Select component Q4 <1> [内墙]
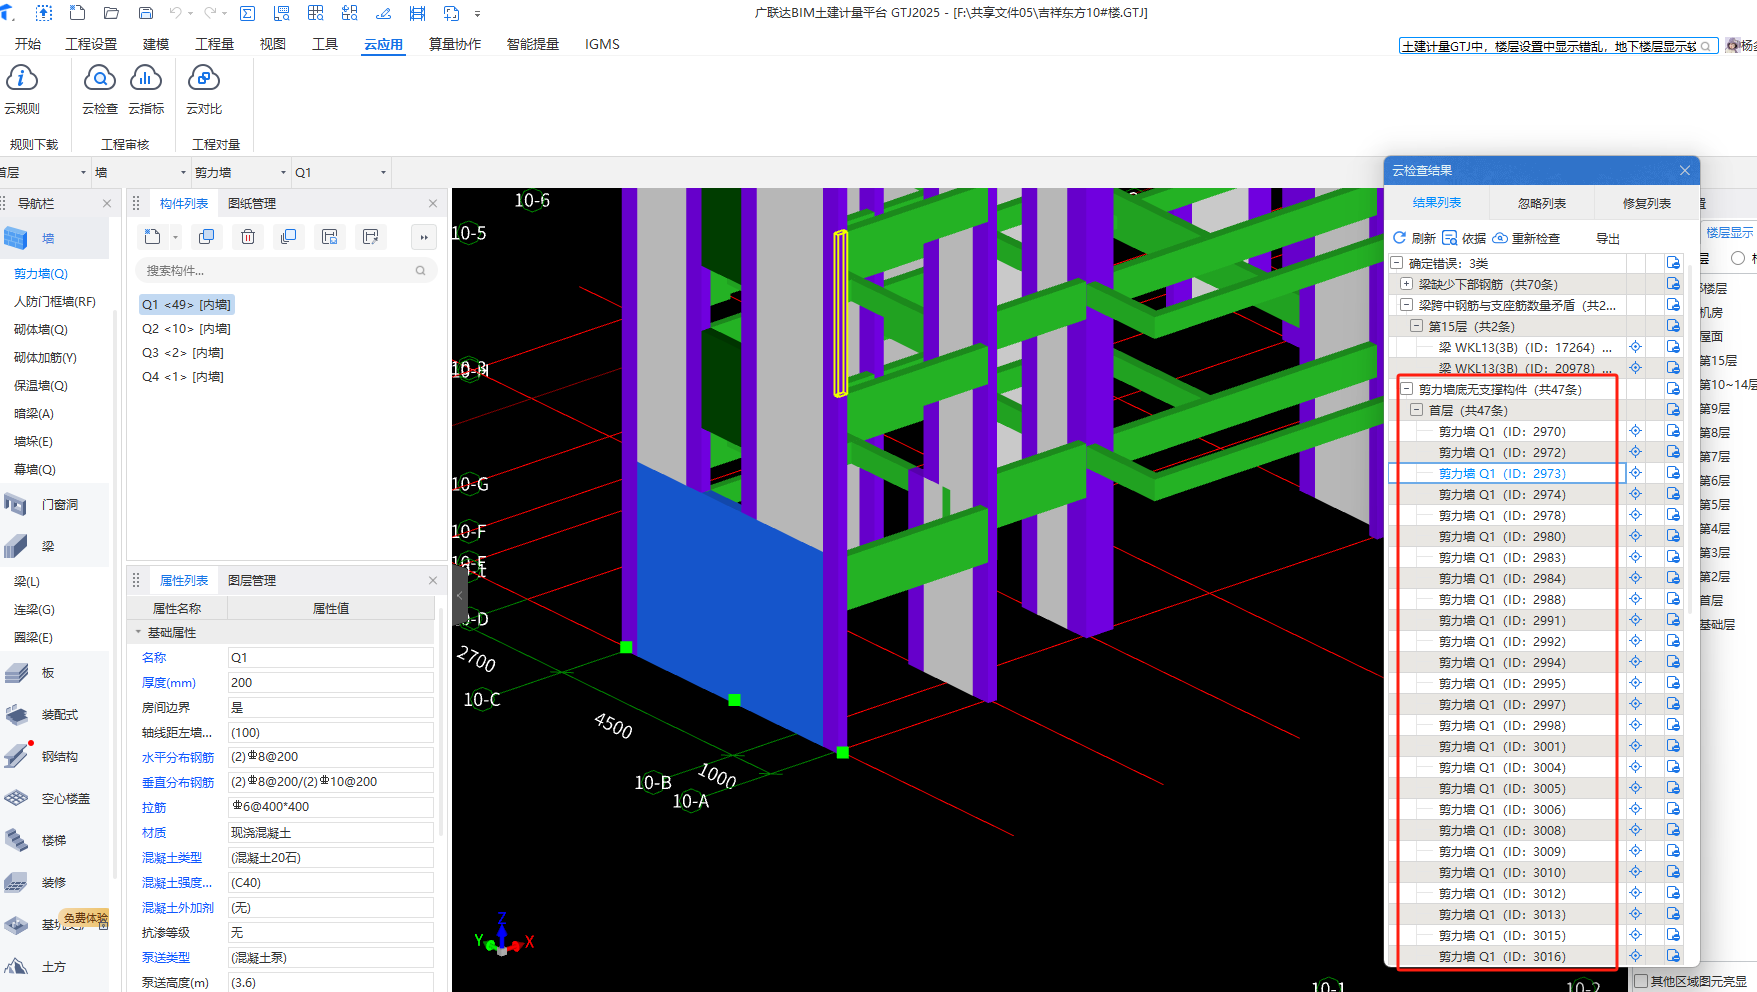Viewport: 1757px width, 992px height. (x=183, y=376)
